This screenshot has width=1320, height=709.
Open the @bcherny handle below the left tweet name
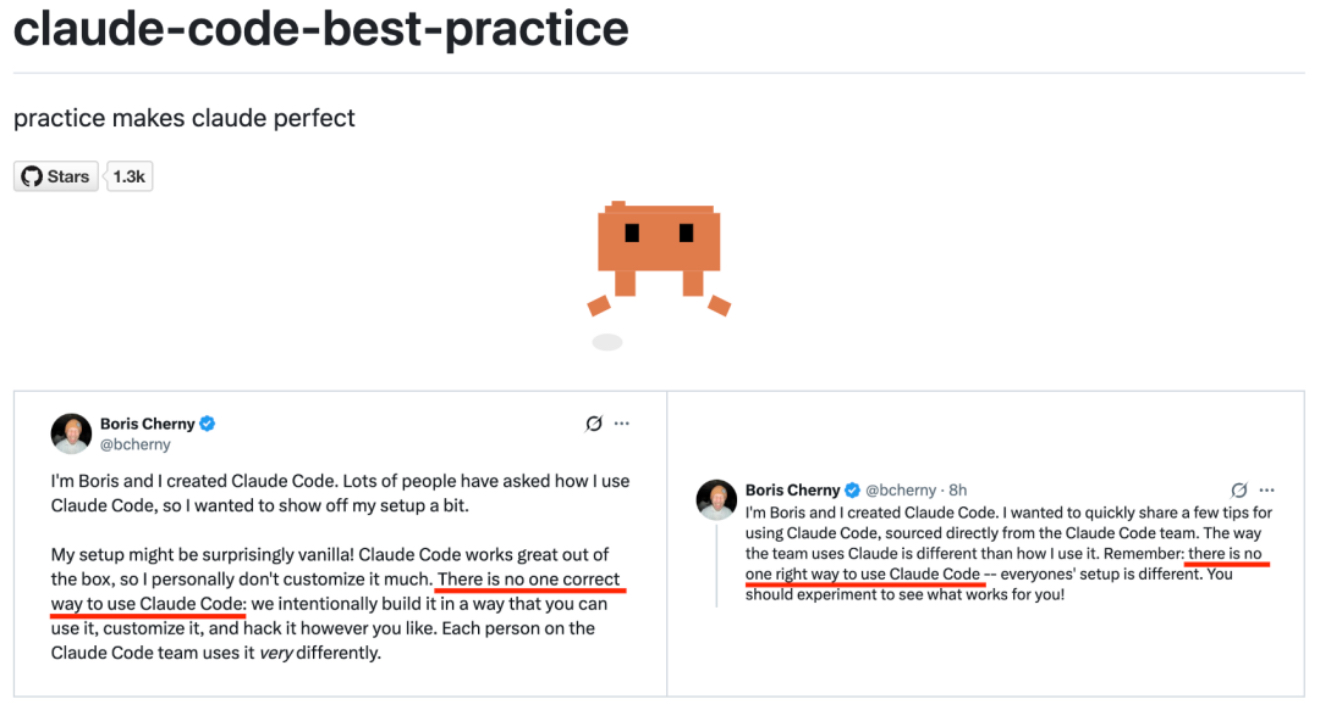click(135, 444)
